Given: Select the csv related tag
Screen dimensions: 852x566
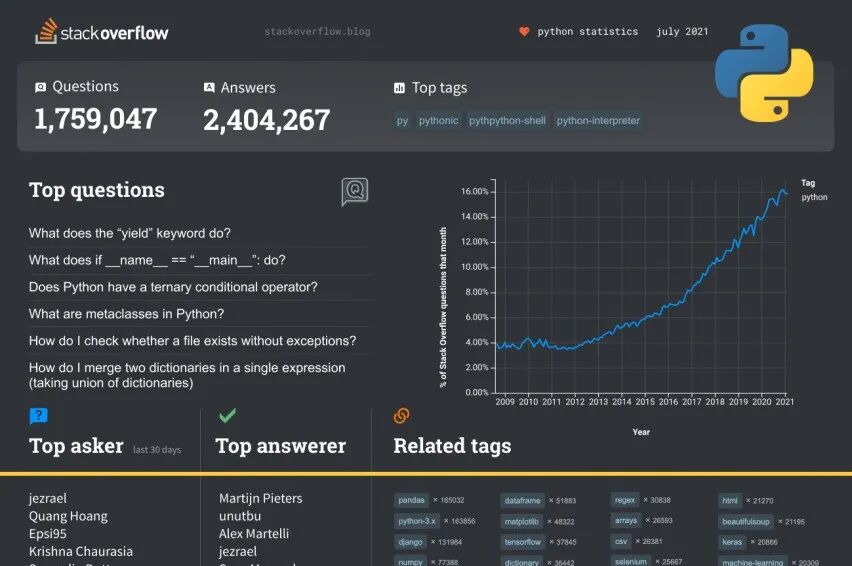Looking at the screenshot, I should pyautogui.click(x=621, y=542).
